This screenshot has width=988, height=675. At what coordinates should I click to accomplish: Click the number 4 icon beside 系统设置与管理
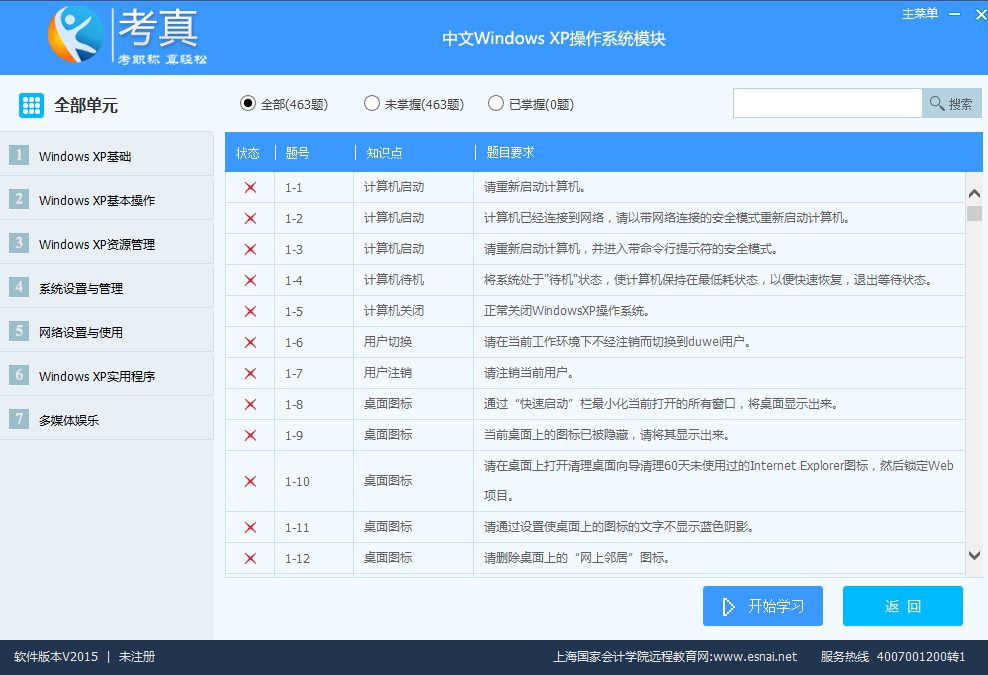[19, 287]
